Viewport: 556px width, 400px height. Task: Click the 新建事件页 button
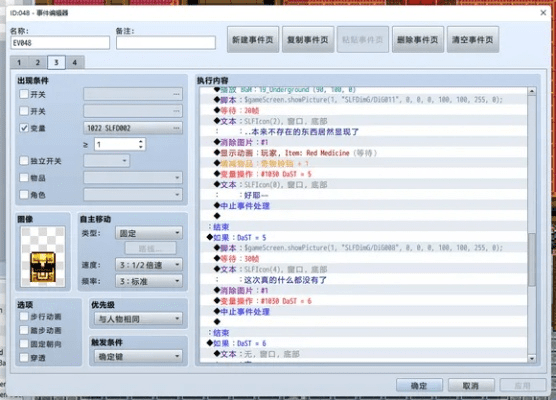coord(253,40)
